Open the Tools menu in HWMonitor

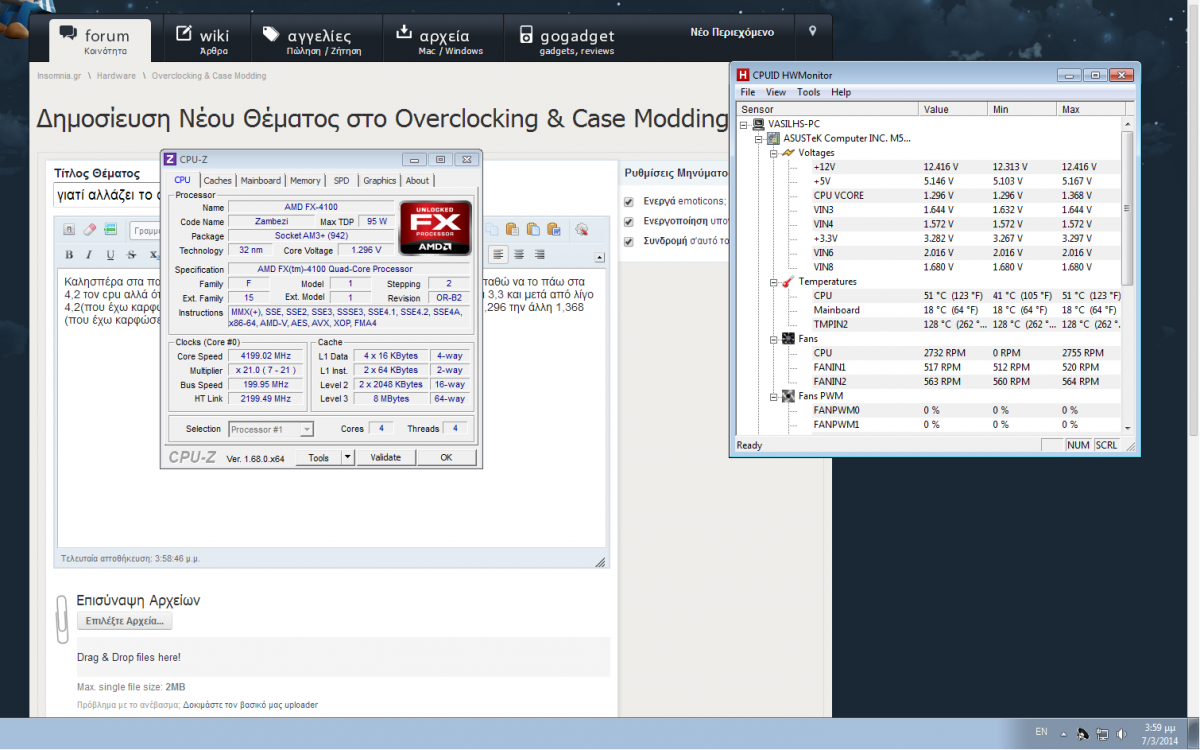tap(808, 92)
